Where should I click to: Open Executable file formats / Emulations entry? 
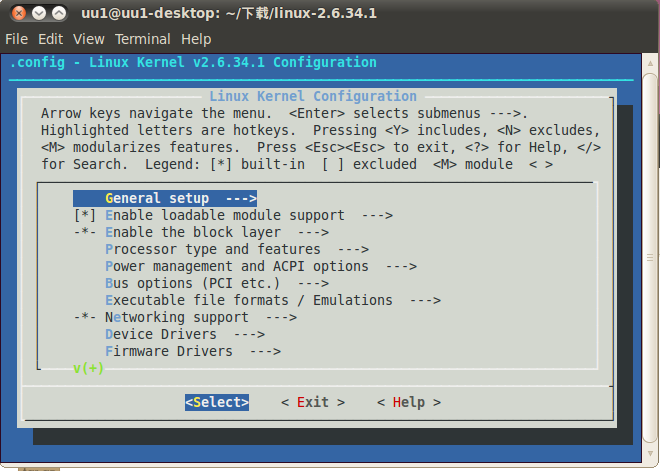coord(272,300)
